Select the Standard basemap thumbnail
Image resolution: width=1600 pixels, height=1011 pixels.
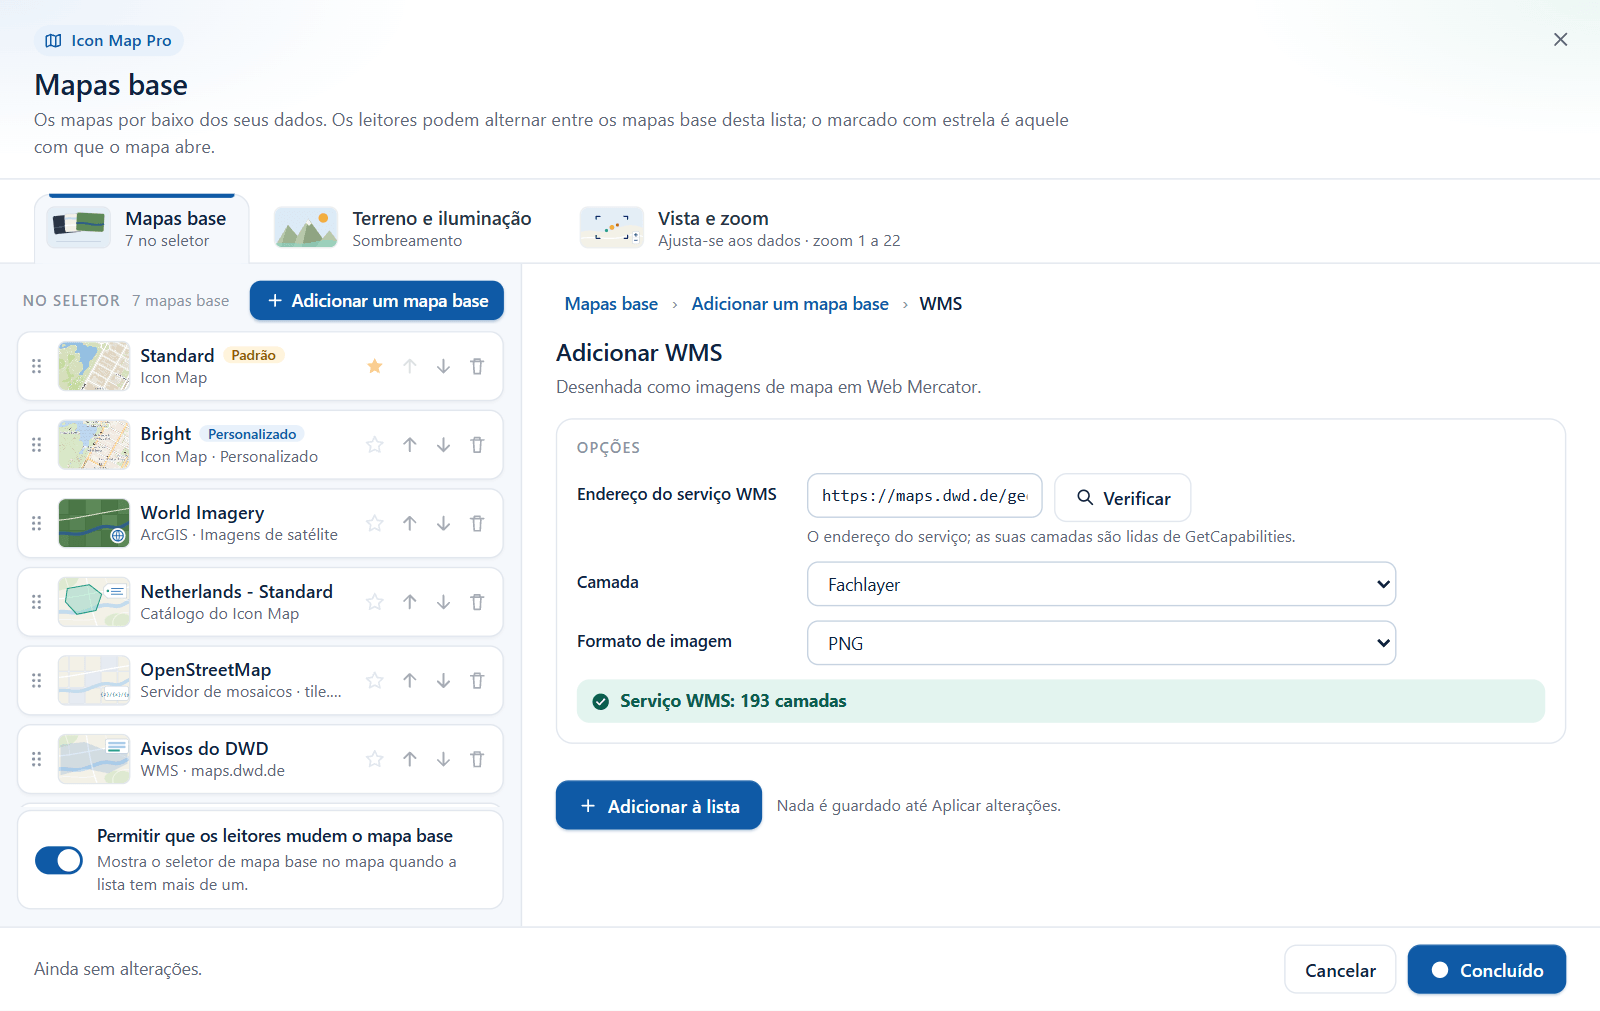94,366
